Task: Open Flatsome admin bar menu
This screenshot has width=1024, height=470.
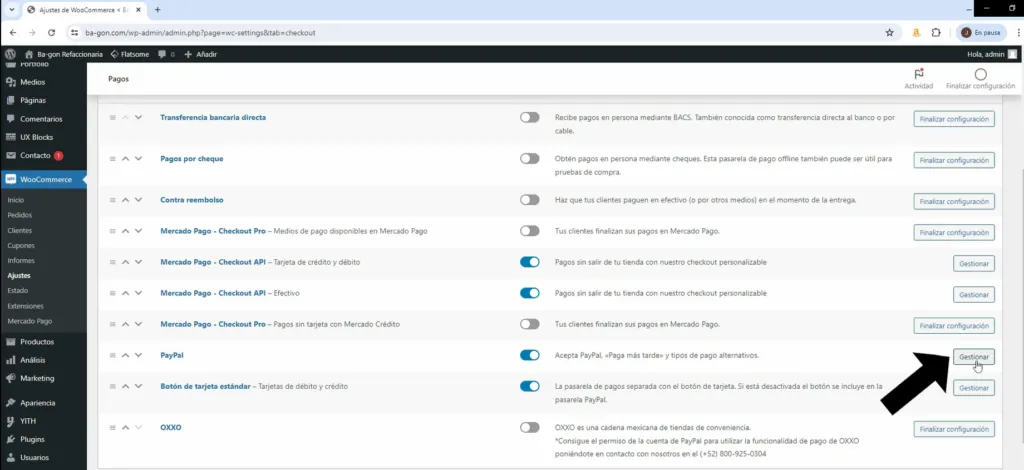Action: click(x=131, y=54)
